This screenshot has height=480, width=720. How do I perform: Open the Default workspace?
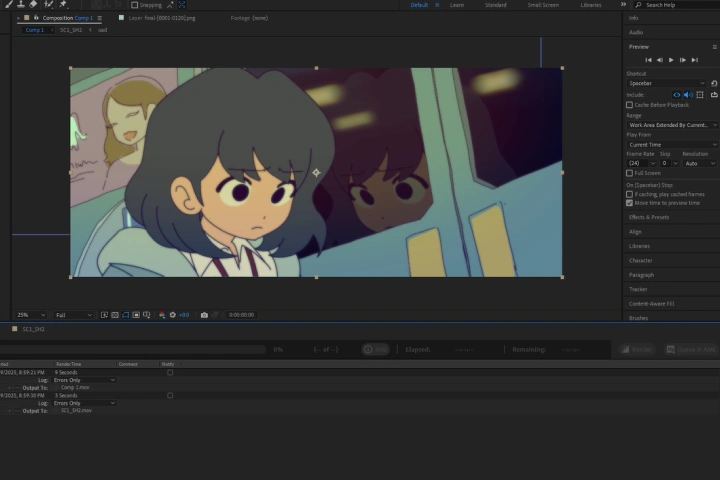[x=419, y=5]
